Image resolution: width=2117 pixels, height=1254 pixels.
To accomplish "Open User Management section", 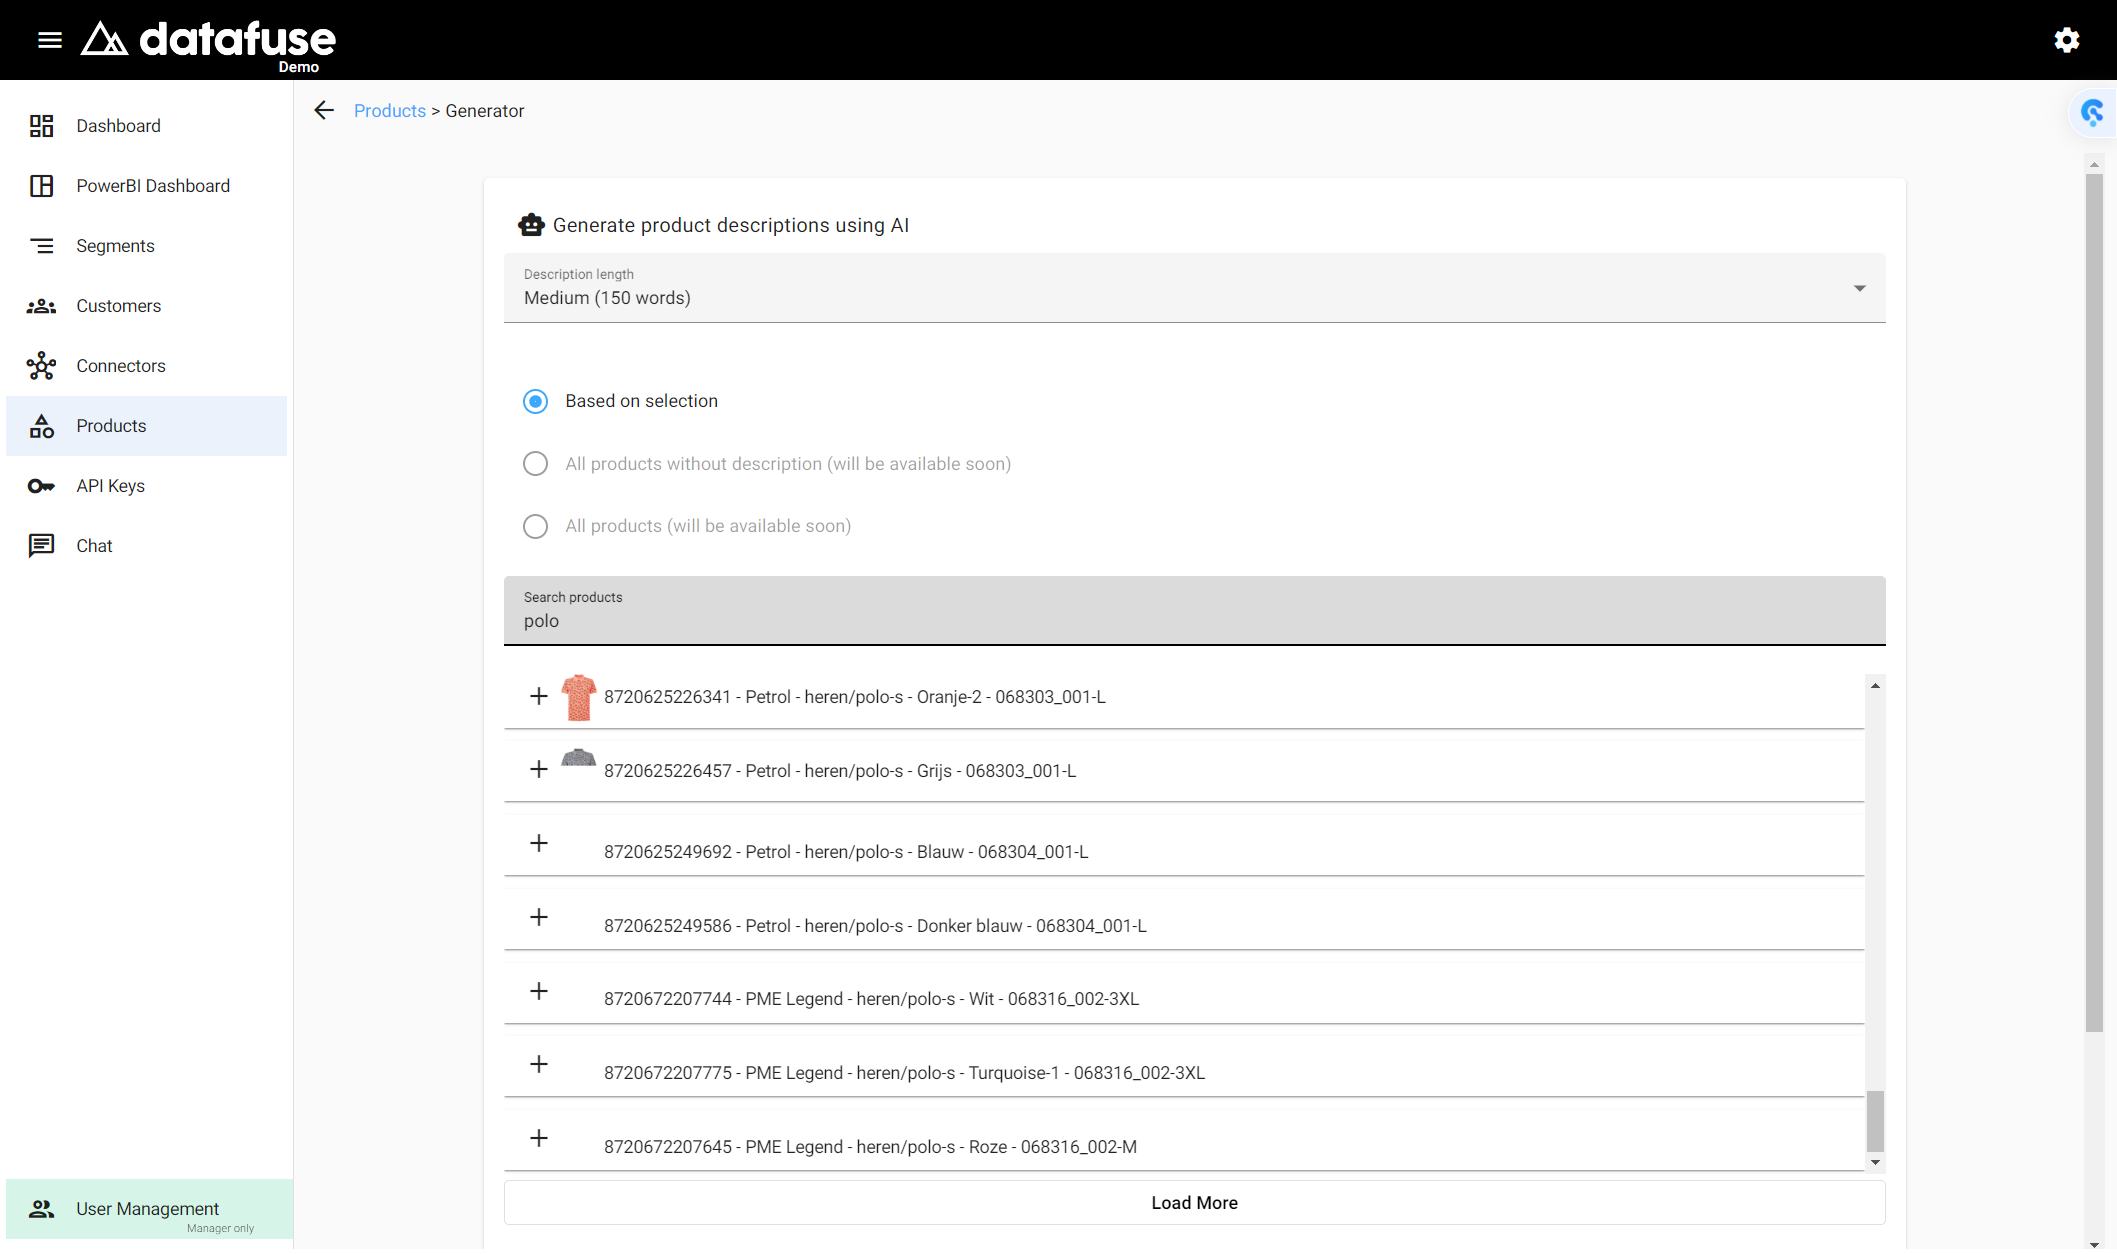I will click(149, 1209).
